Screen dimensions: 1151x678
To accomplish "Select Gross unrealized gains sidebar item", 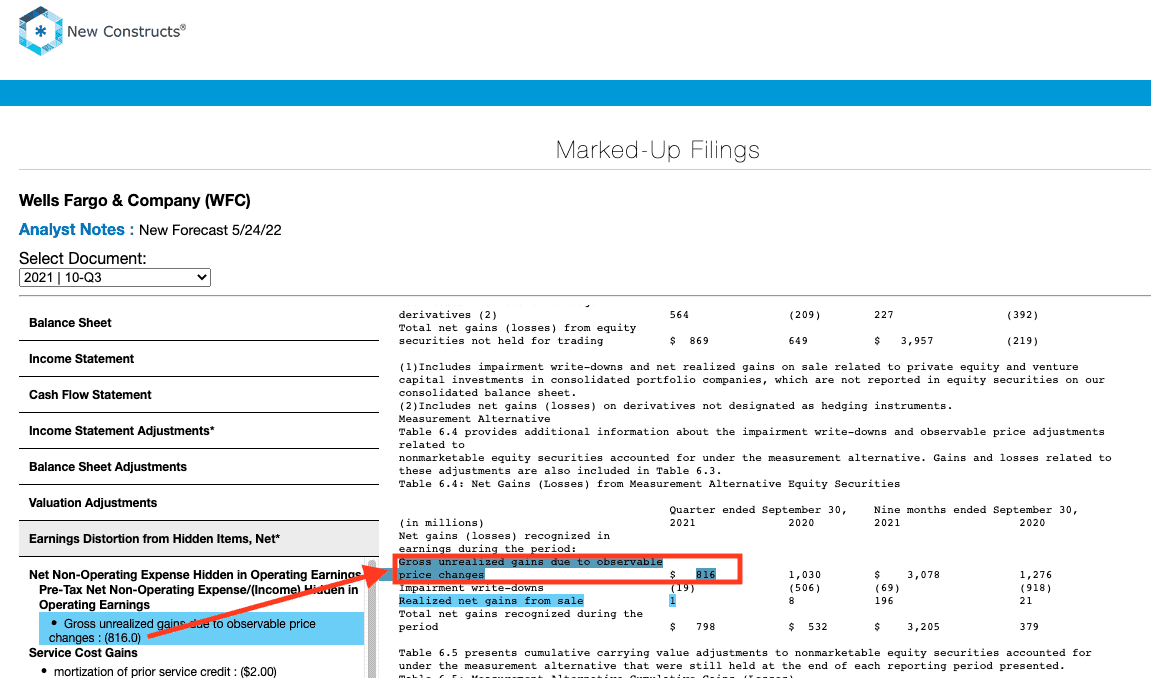I will [201, 630].
